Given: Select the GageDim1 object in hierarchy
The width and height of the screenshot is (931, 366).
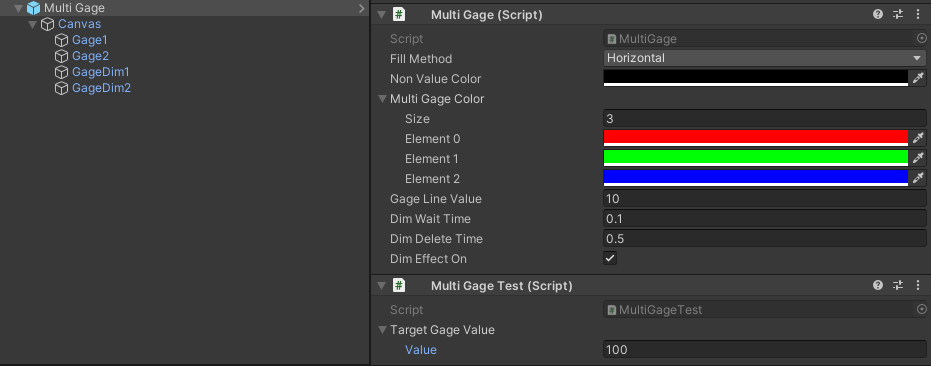Looking at the screenshot, I should tap(101, 72).
